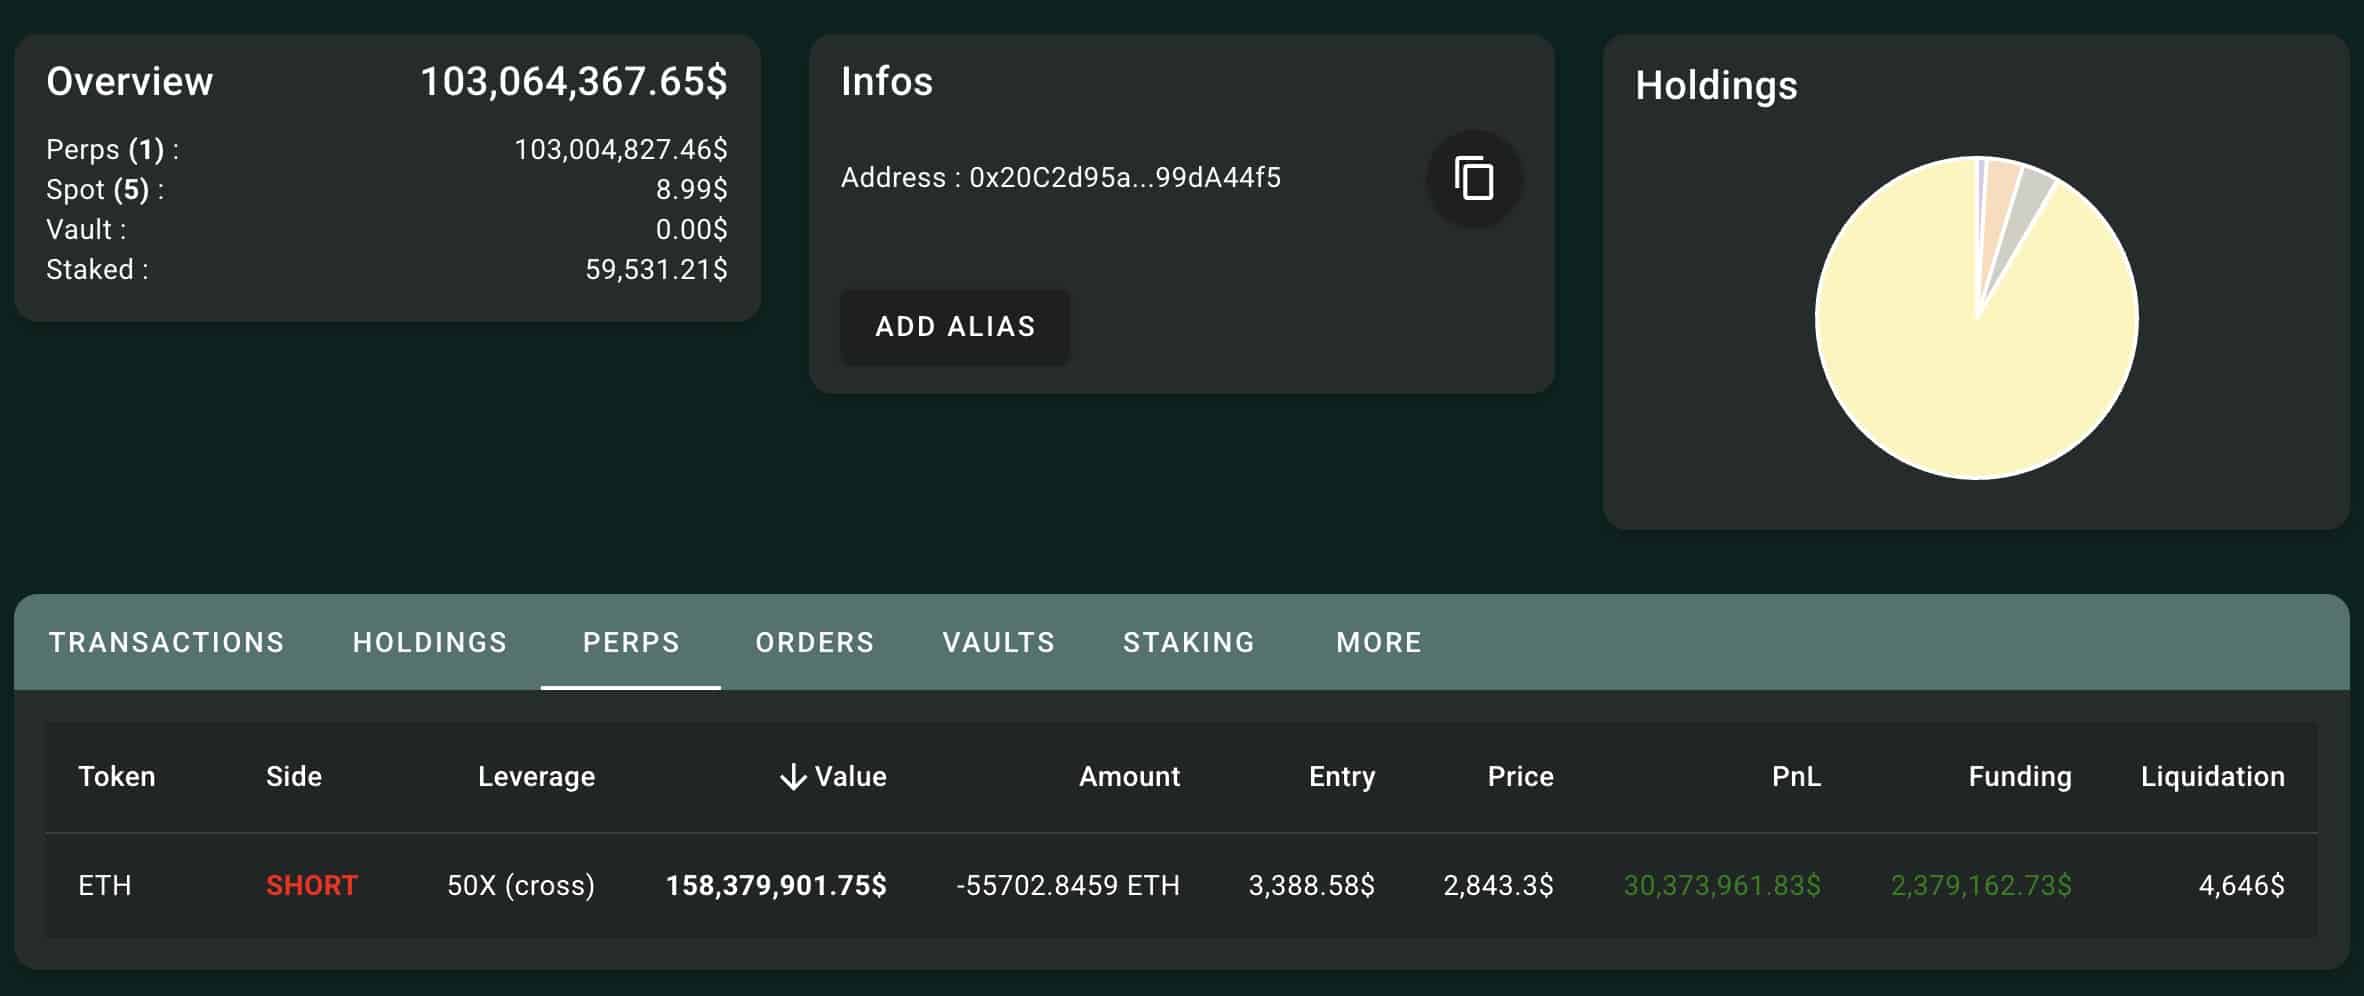Select the ETH token row
2364x996 pixels.
[105, 885]
